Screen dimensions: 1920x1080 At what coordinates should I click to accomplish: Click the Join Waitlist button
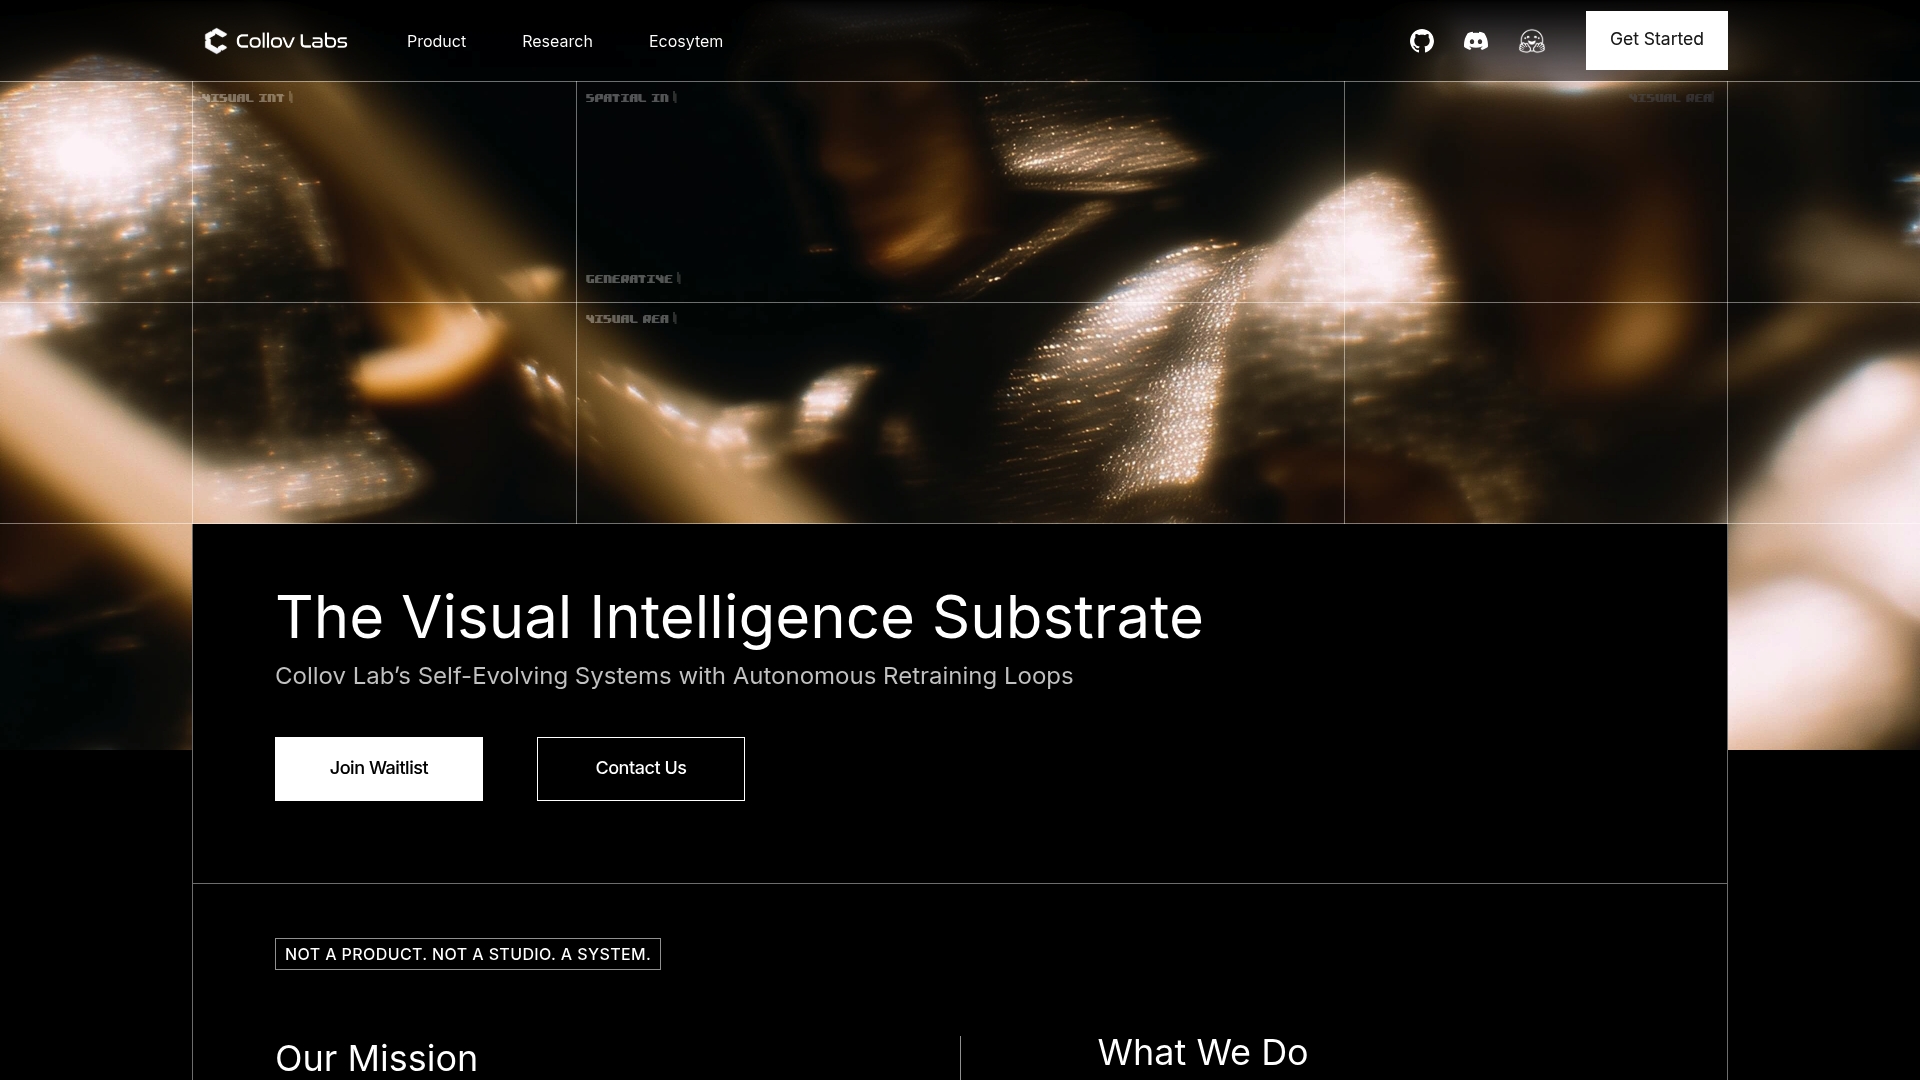tap(378, 768)
